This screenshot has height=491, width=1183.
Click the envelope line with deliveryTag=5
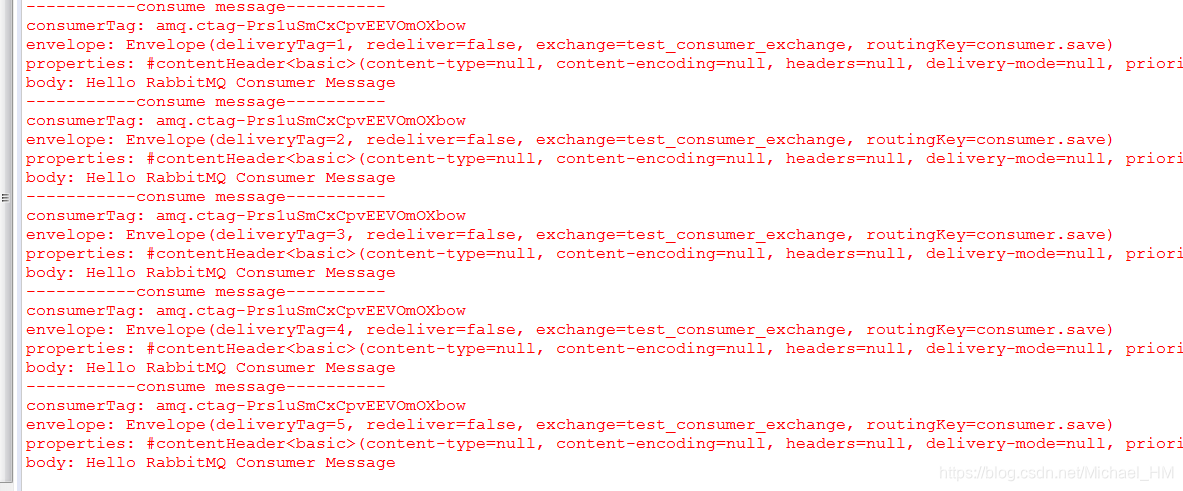(570, 425)
